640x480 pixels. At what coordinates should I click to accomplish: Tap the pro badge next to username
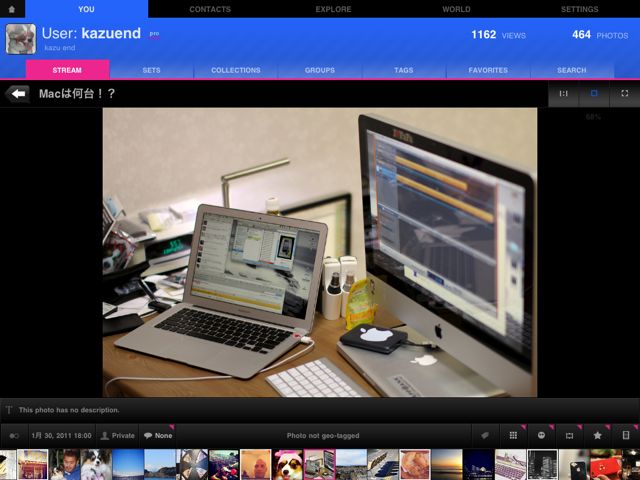154,34
